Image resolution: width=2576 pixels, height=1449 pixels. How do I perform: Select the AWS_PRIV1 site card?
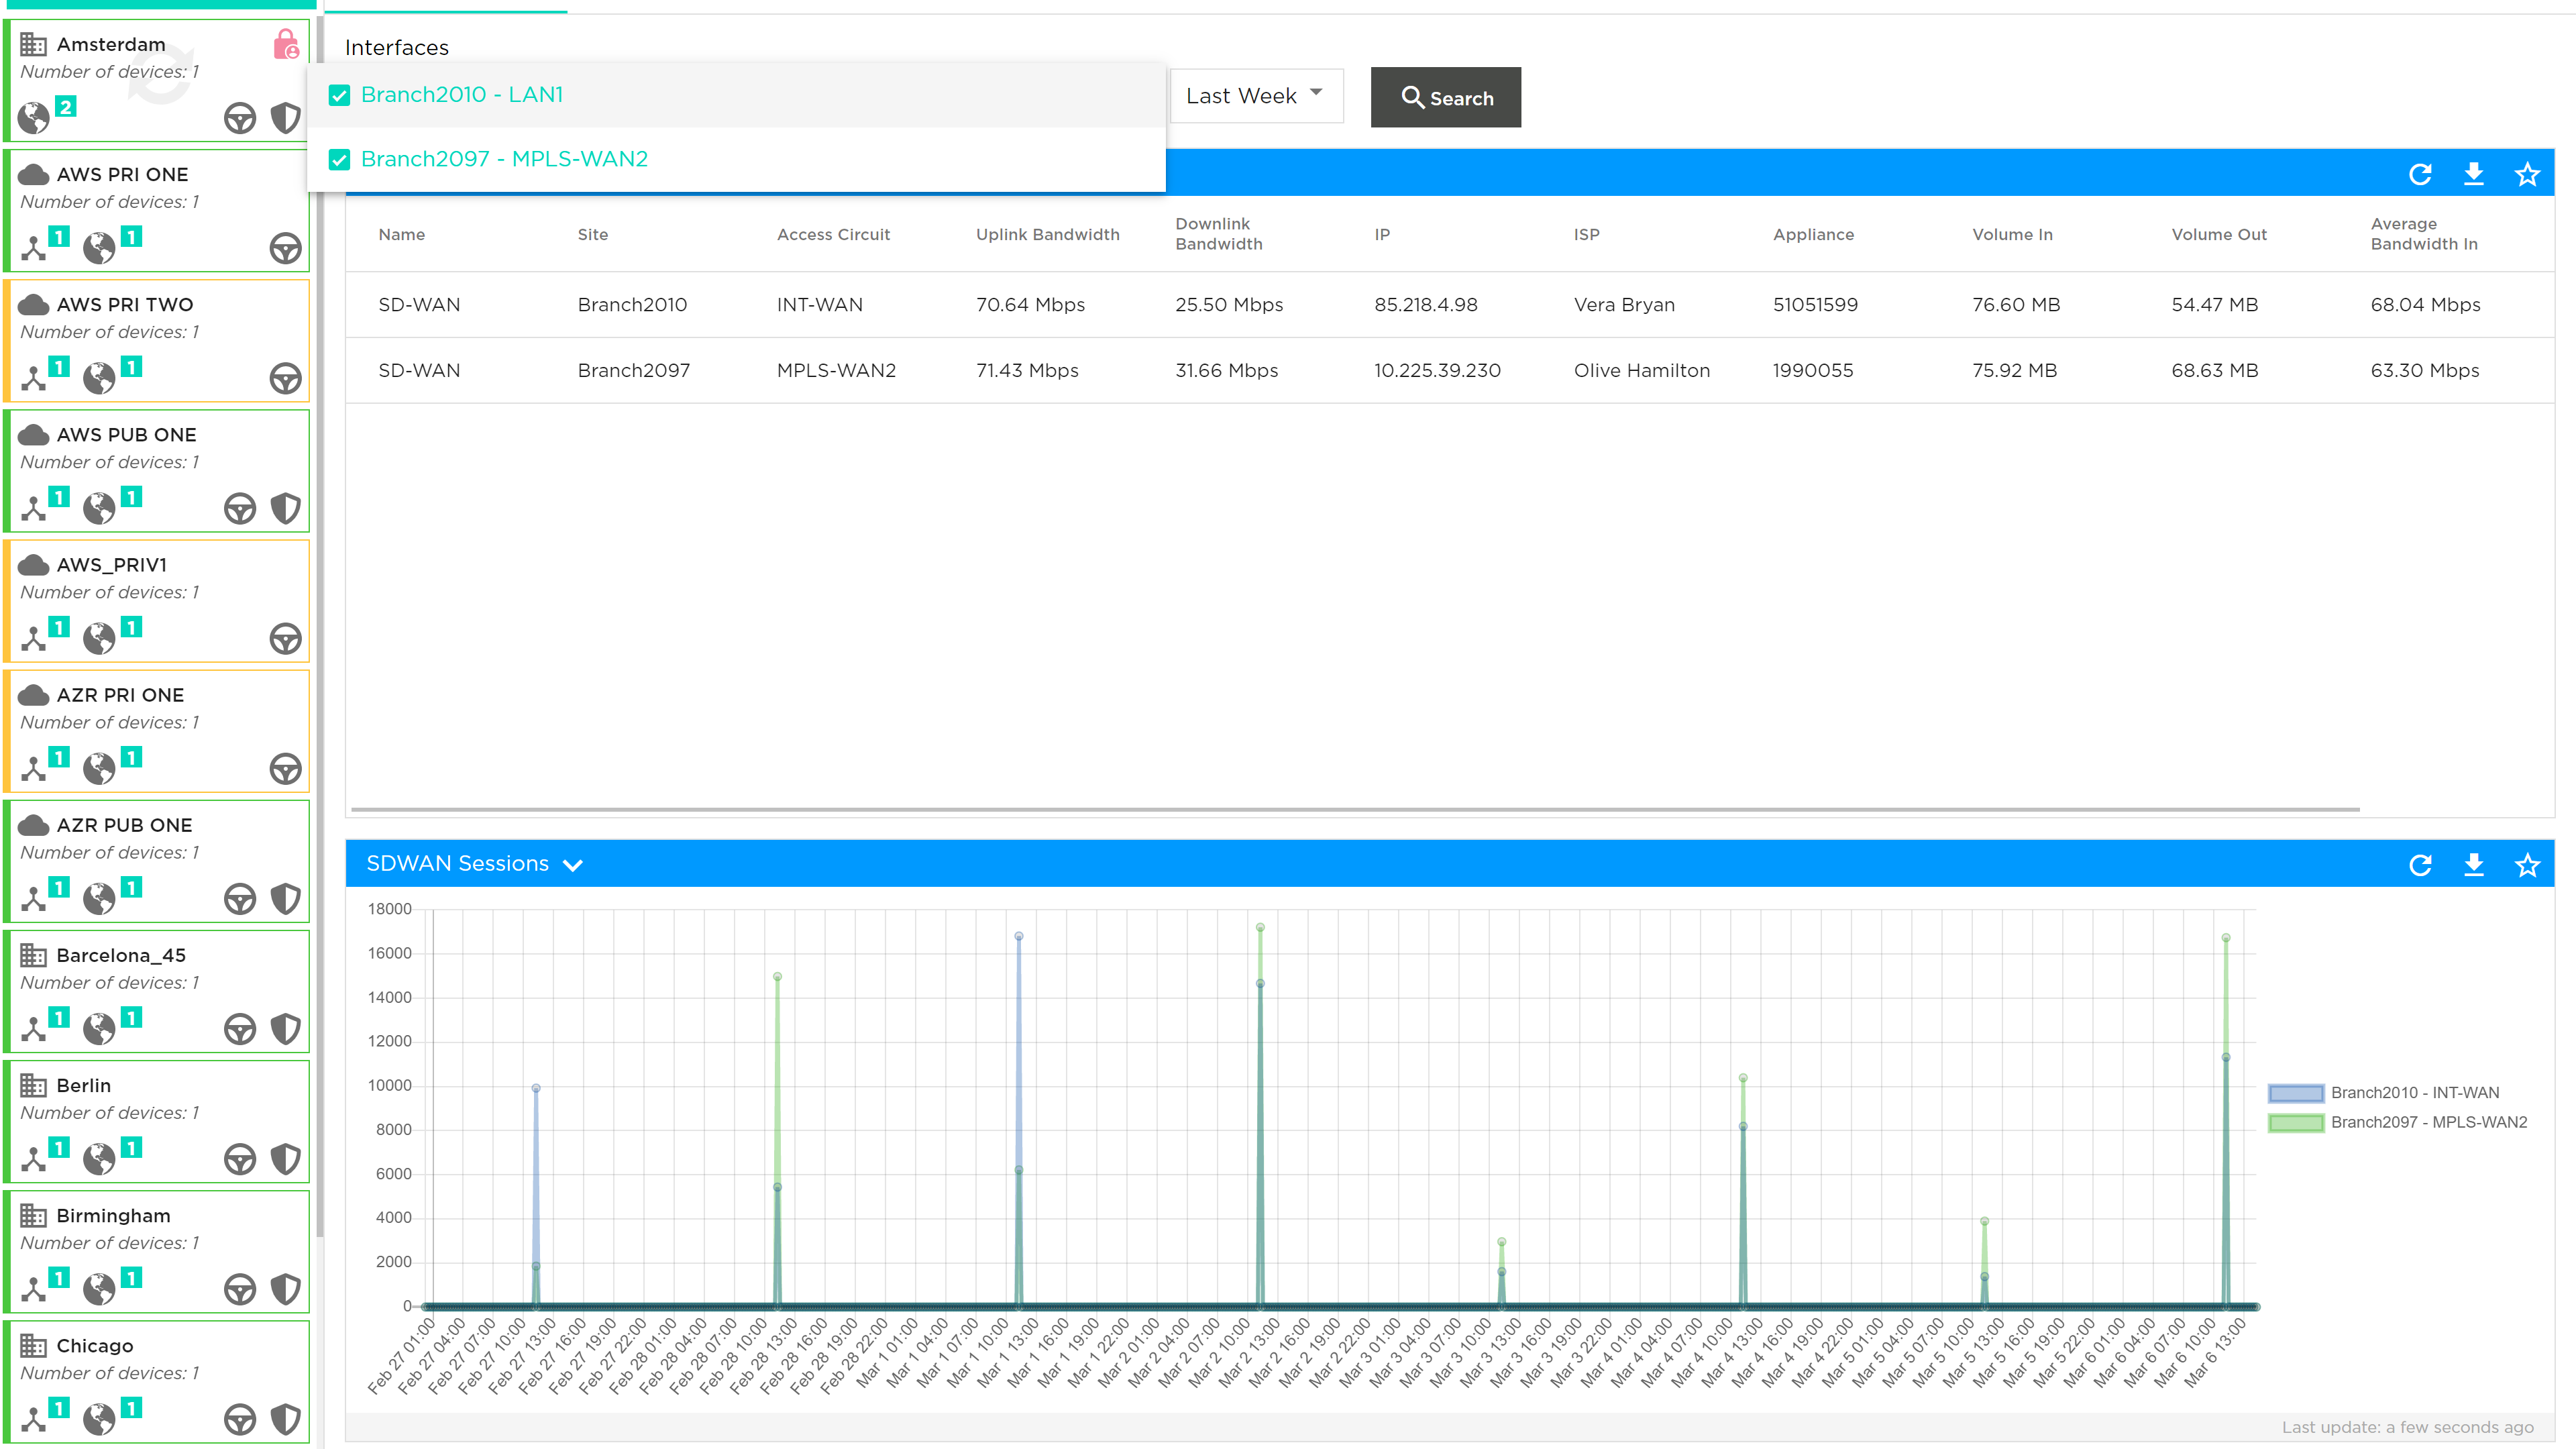157,600
